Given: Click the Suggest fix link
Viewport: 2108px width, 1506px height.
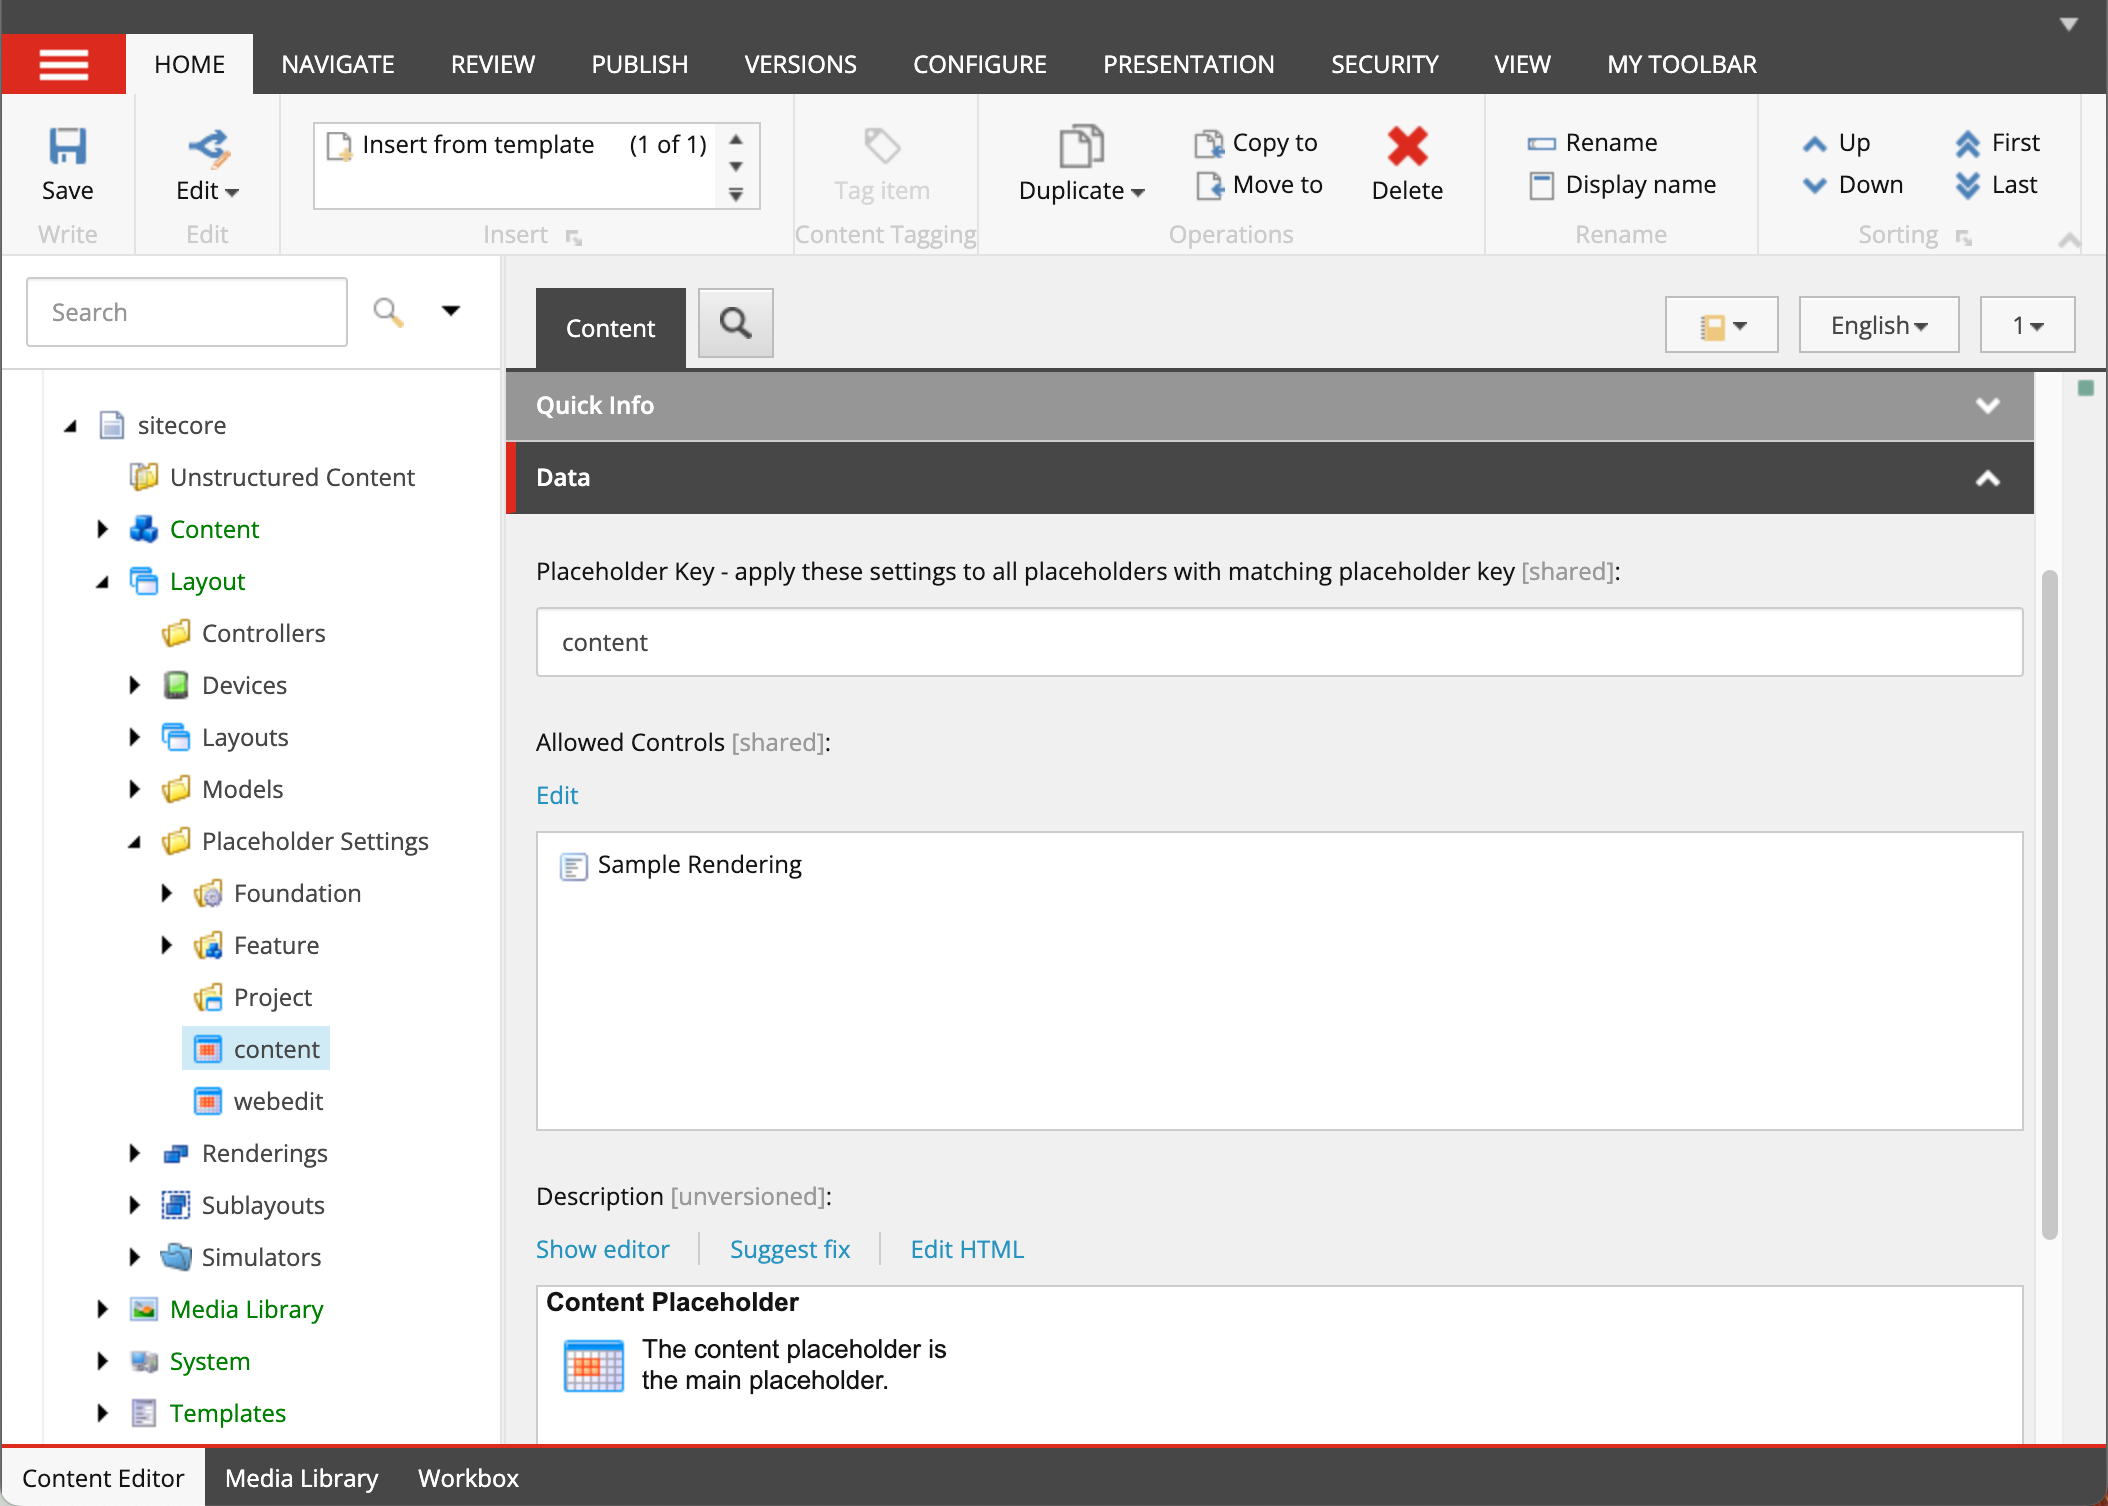Looking at the screenshot, I should click(x=790, y=1249).
